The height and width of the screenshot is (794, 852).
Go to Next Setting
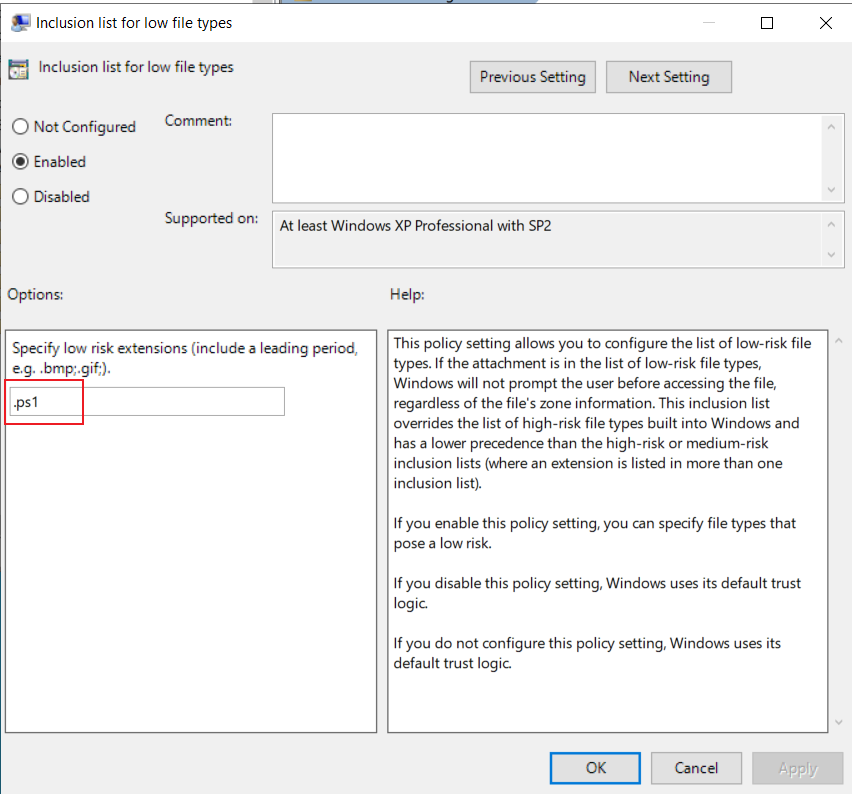(x=669, y=77)
